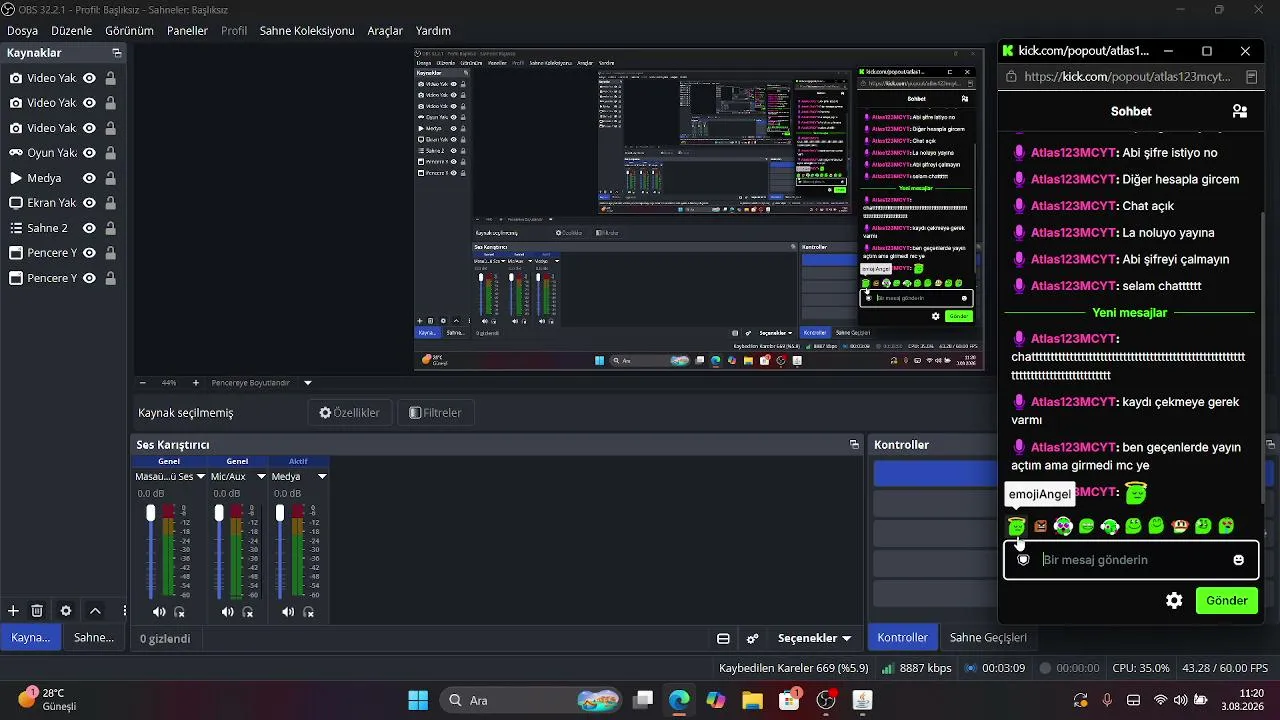1280x720 pixels.
Task: Open Kick chat settings gear
Action: [x=1175, y=601]
